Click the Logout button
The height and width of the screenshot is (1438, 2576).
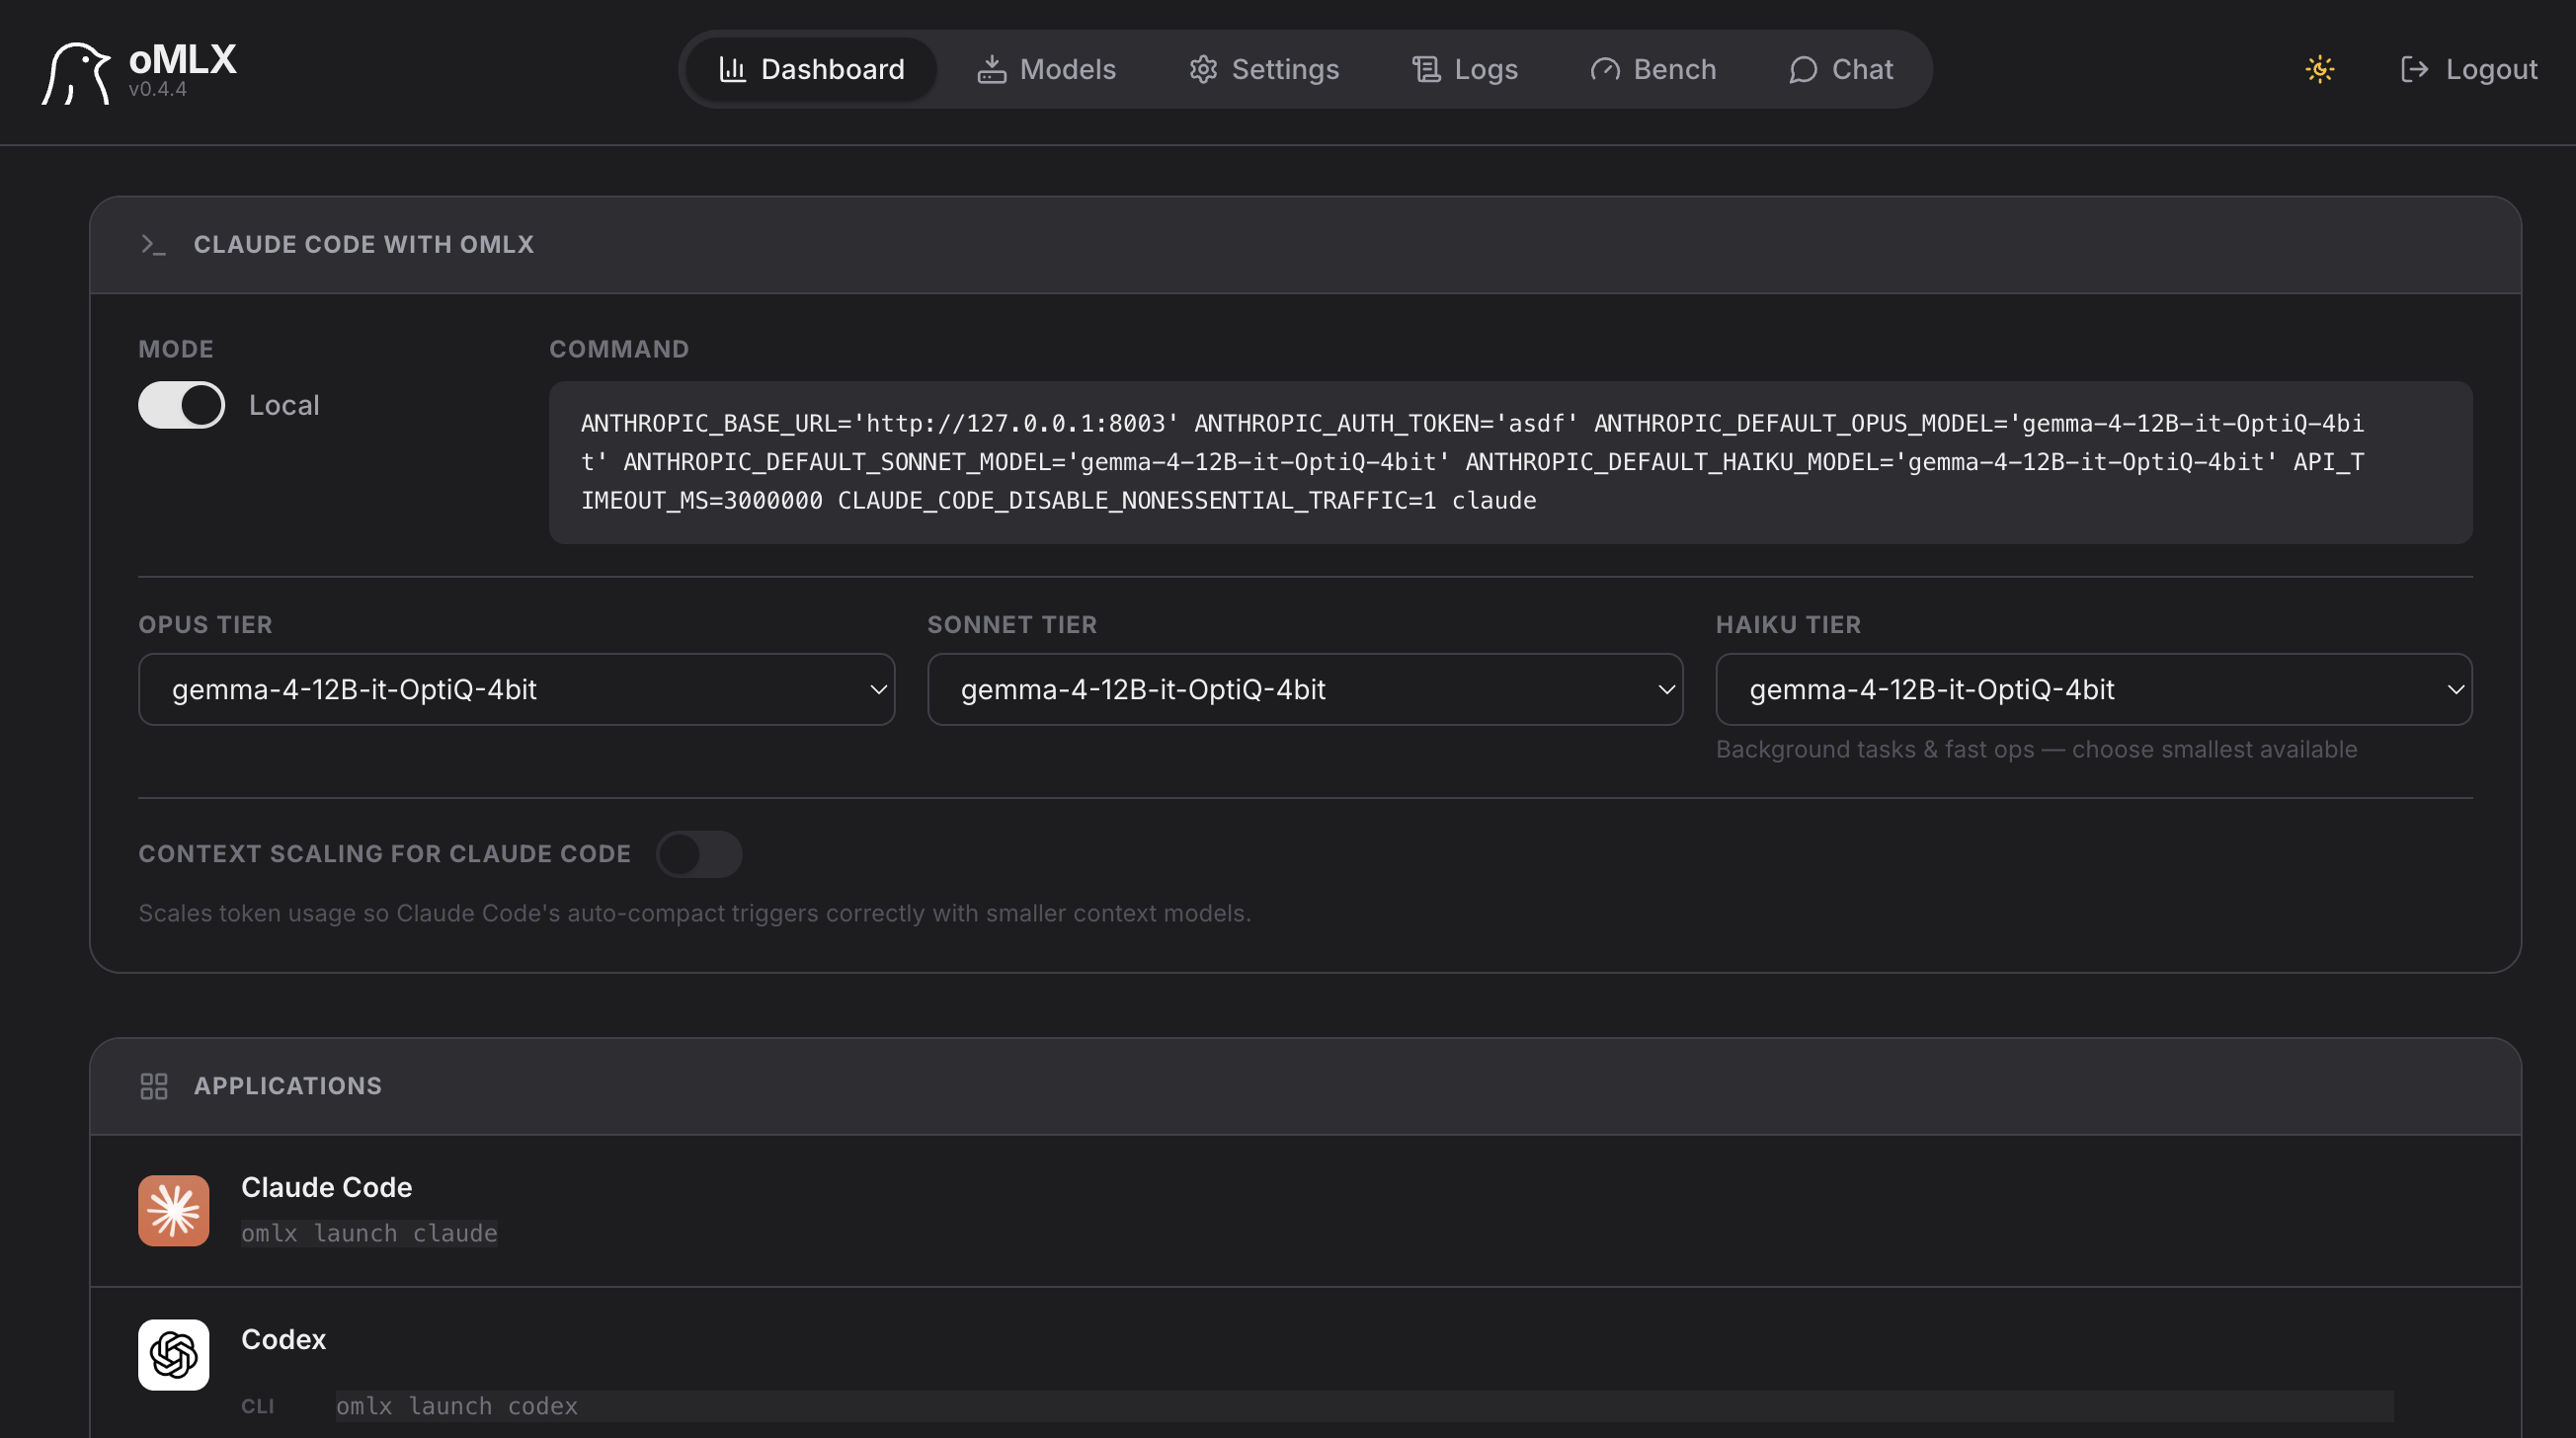2468,69
